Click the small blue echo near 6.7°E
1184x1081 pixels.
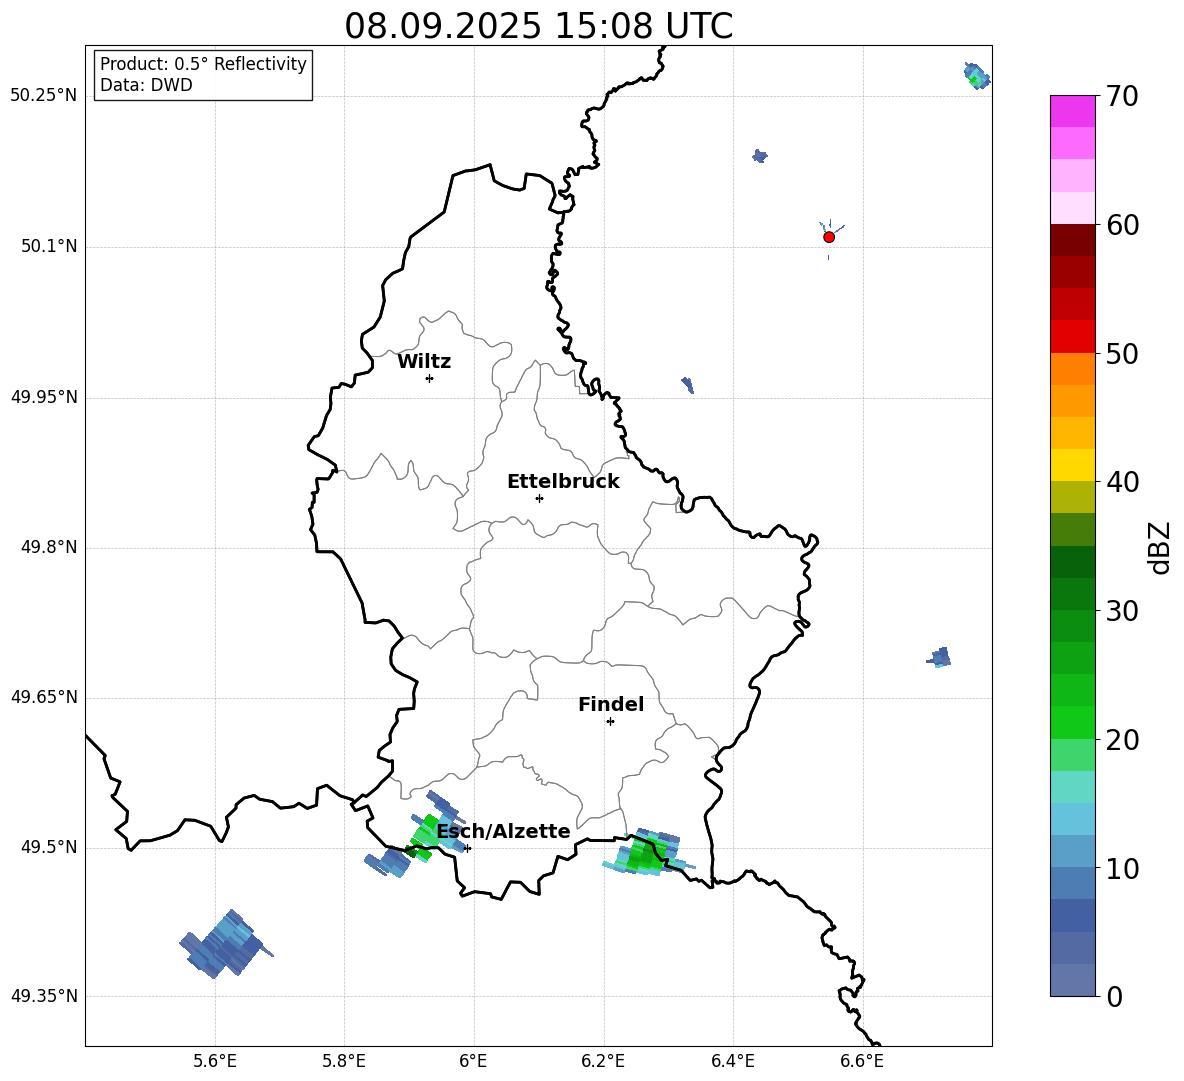coord(939,657)
